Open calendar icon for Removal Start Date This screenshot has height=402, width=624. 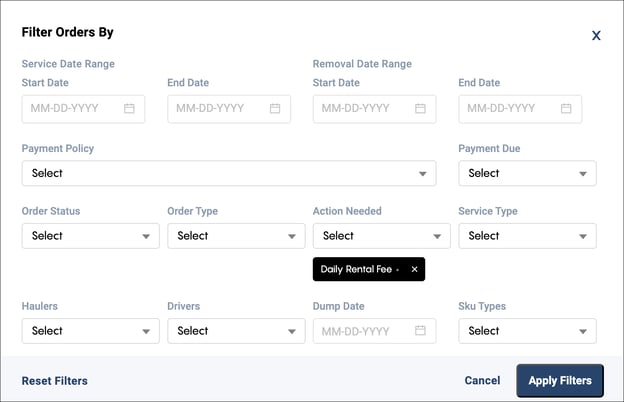[420, 108]
